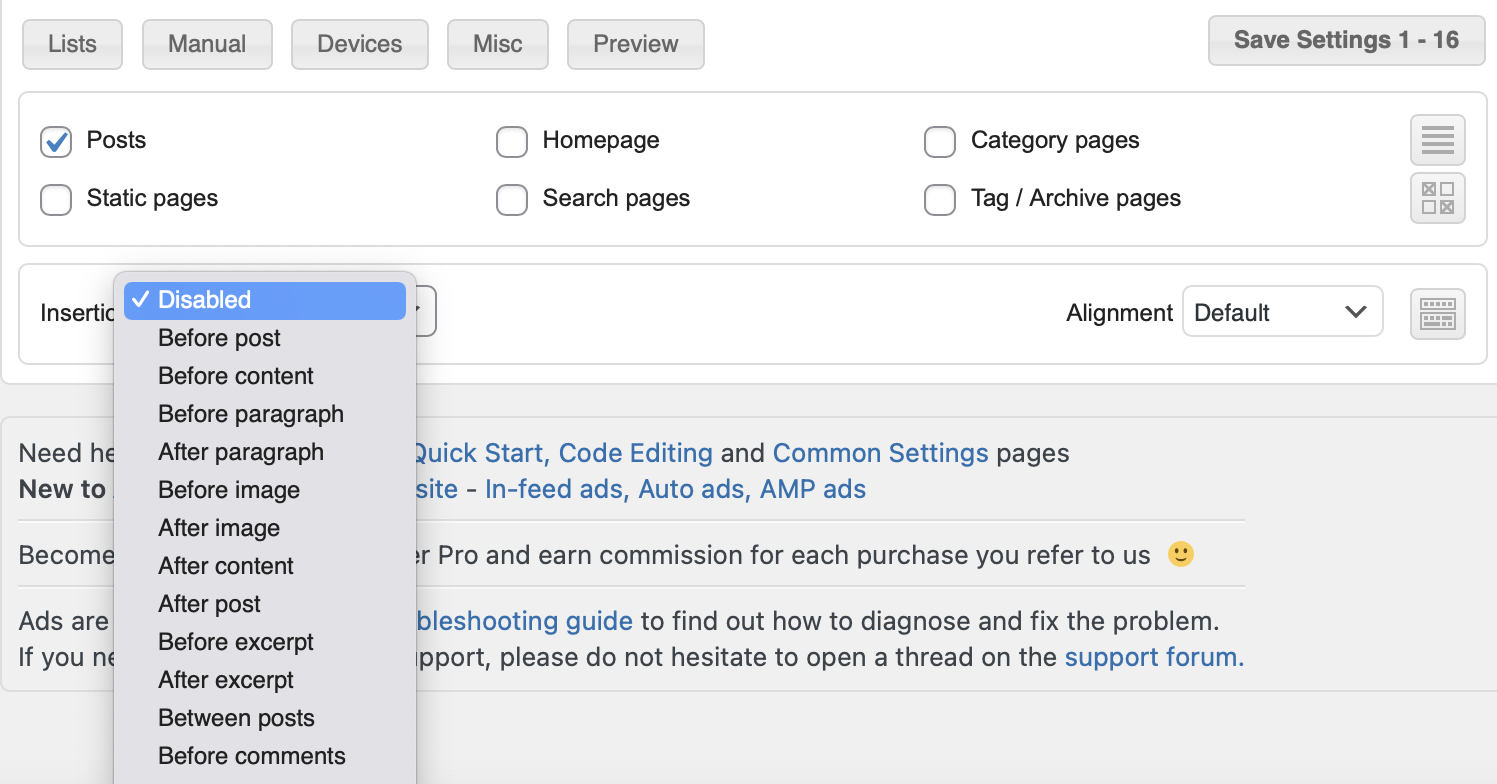This screenshot has width=1497, height=784.
Task: Uncheck the Posts checkbox
Action: (x=56, y=142)
